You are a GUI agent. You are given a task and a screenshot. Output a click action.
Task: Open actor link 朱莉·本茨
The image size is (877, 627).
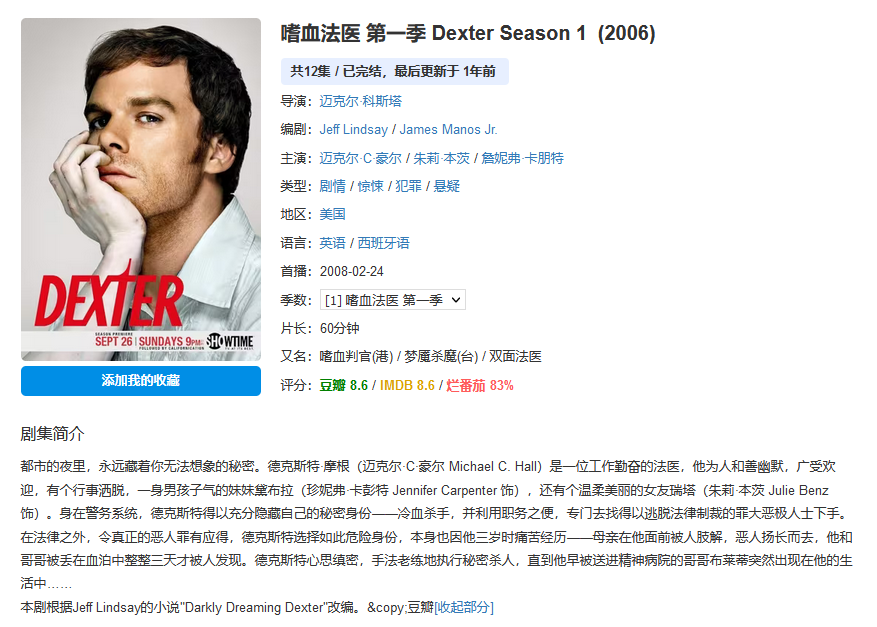point(441,158)
